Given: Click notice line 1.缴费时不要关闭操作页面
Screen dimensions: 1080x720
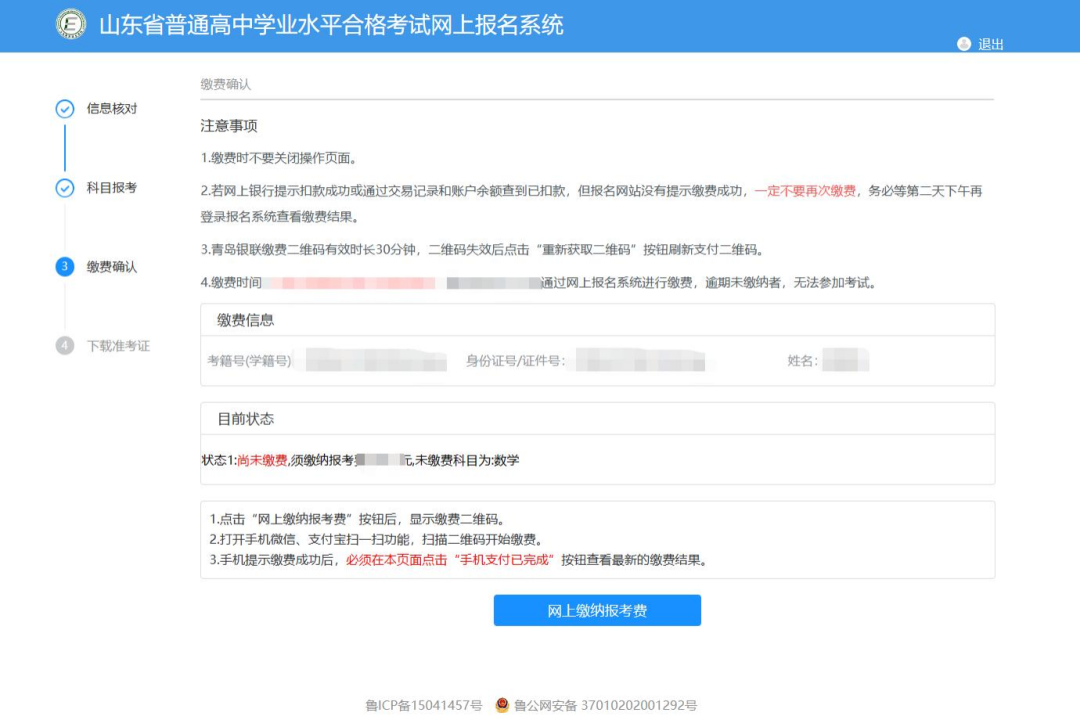Looking at the screenshot, I should [x=280, y=158].
